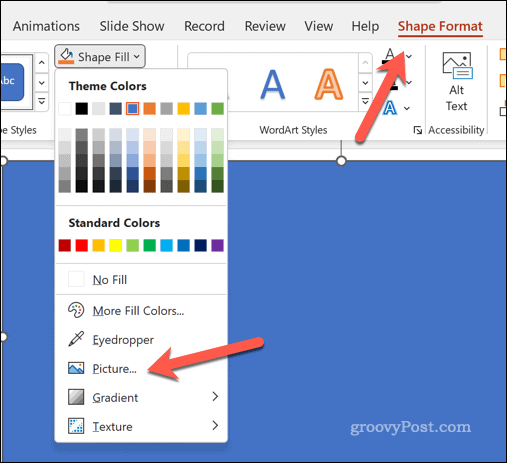This screenshot has width=507, height=463.
Task: Open the Animations tab
Action: coord(46,26)
